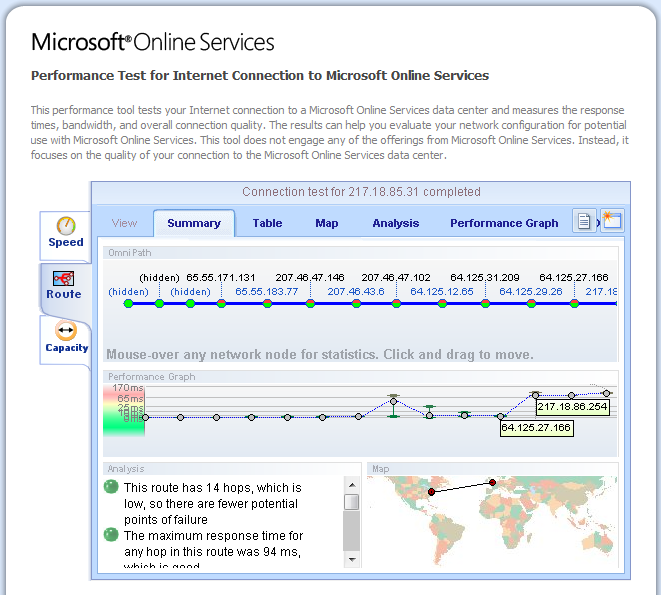Viewport: 661px width, 595px height.
Task: Open the Table tab
Action: pos(267,223)
